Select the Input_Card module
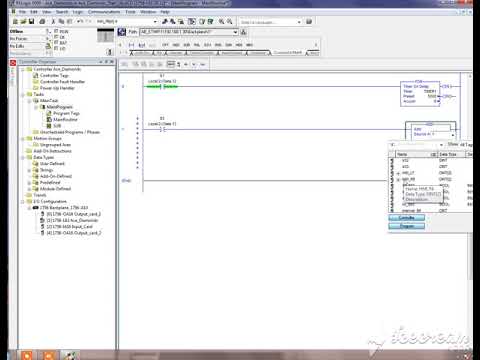The width and height of the screenshot is (480, 360). 69,227
